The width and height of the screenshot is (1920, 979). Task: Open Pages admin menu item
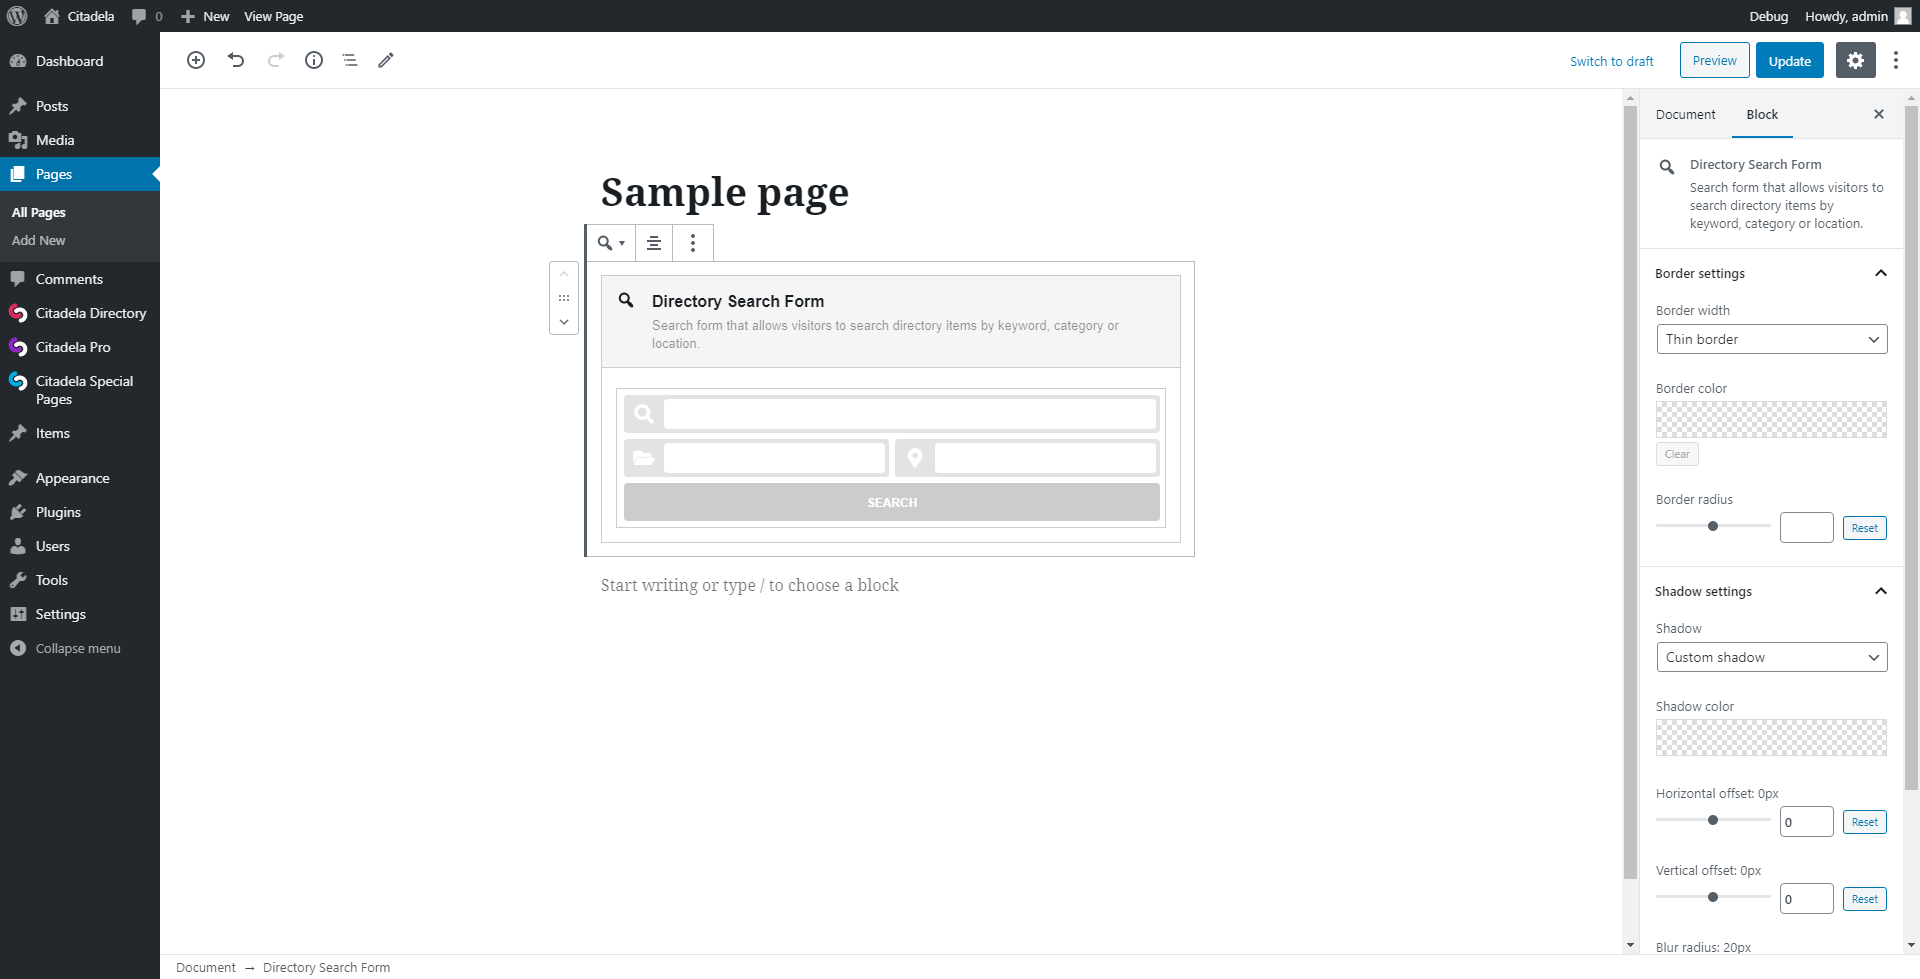click(80, 174)
